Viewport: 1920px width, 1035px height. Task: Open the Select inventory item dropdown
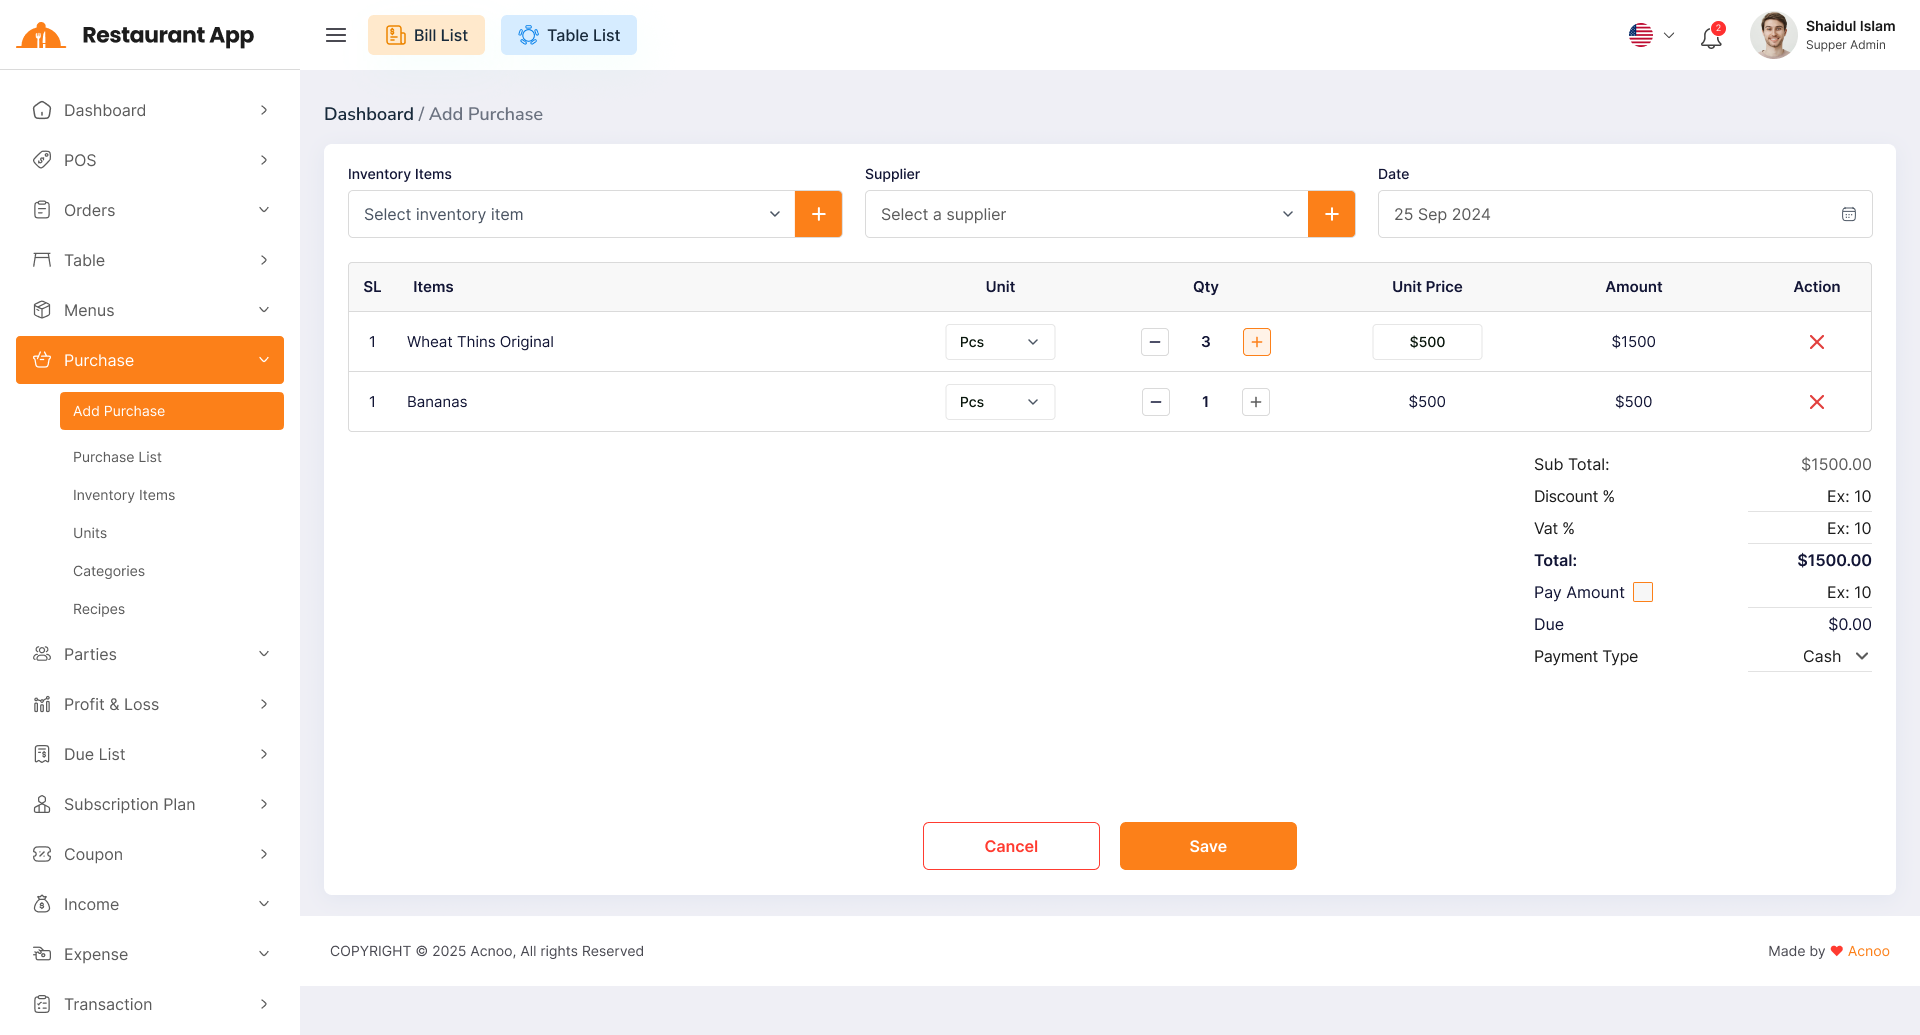click(571, 214)
